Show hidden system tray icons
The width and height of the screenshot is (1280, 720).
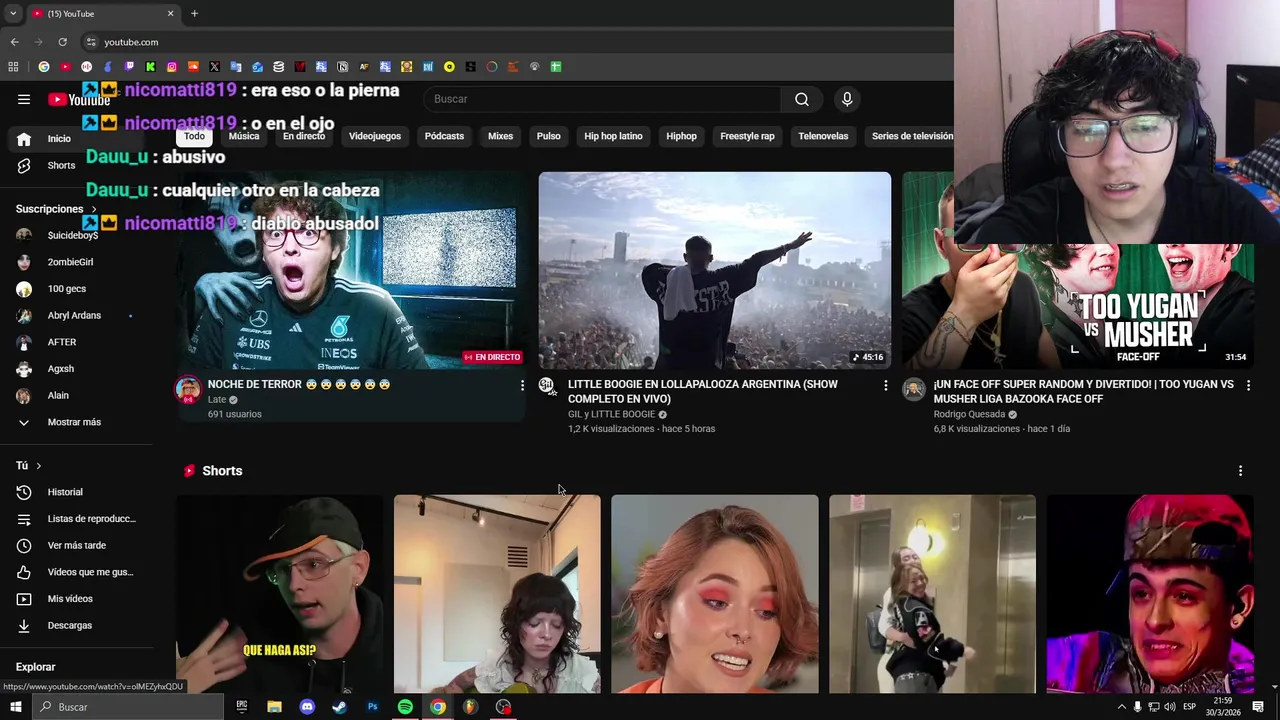coord(1121,707)
